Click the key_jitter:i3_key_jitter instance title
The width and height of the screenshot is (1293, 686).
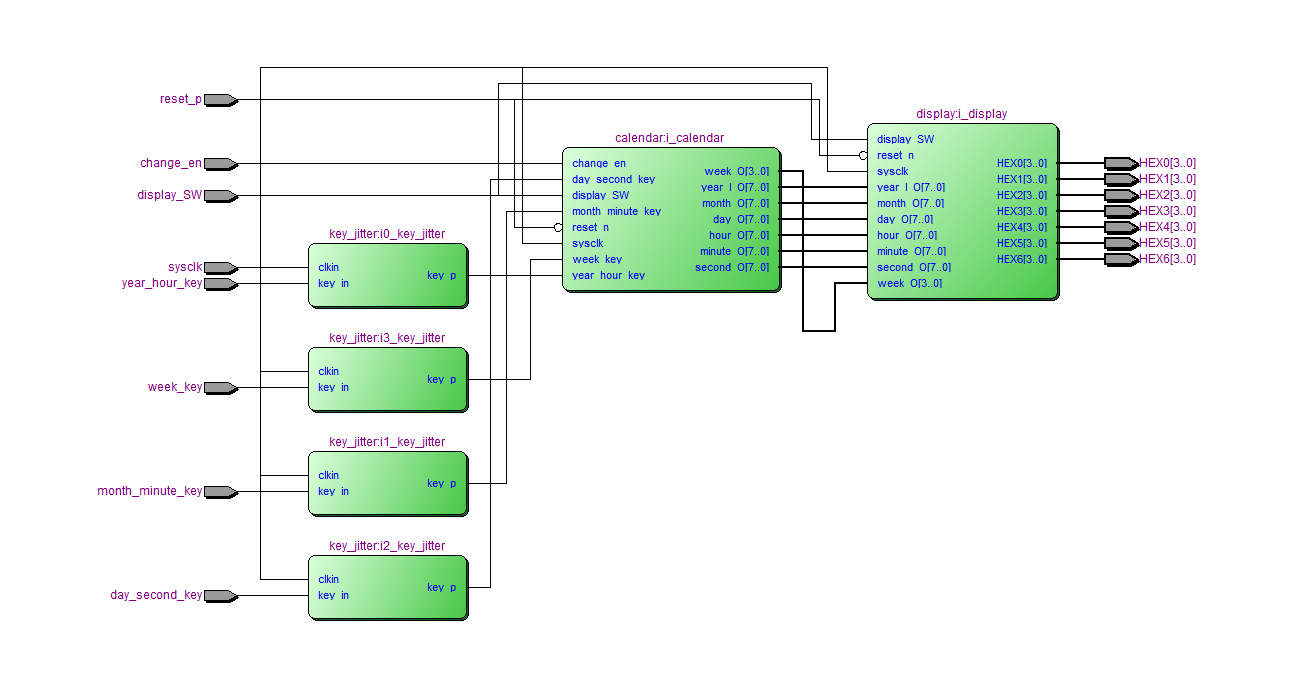[387, 338]
